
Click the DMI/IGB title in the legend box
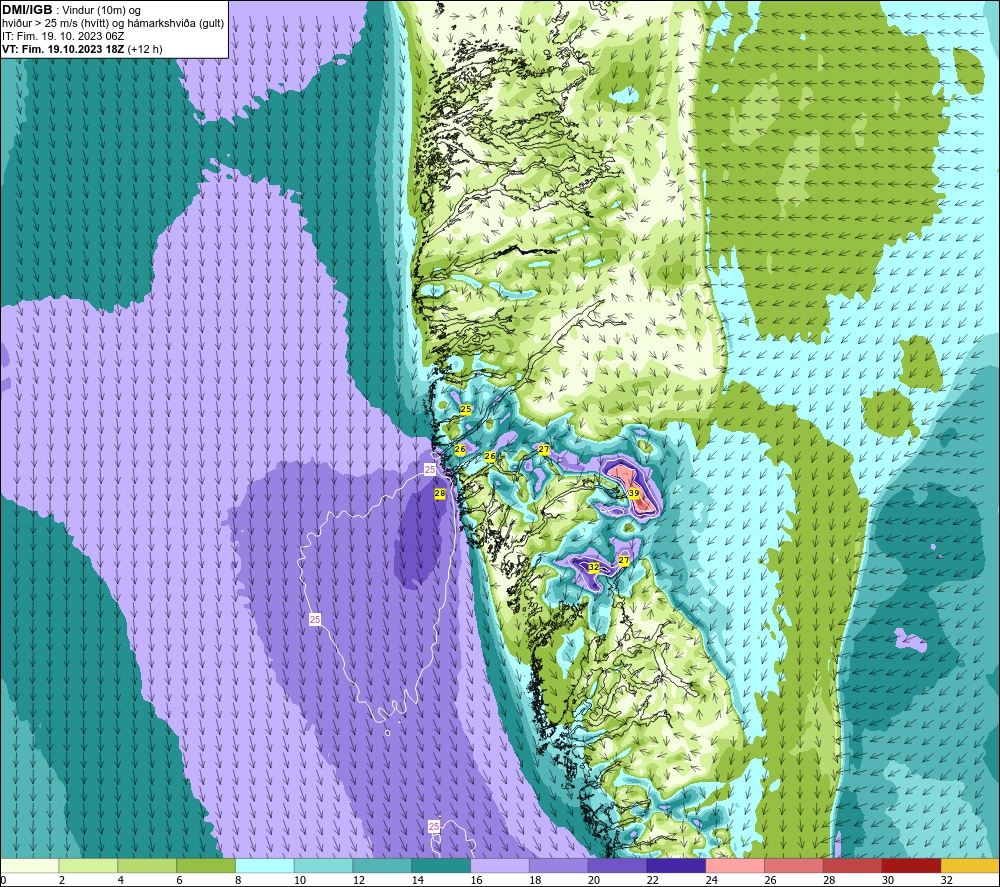(x=27, y=10)
